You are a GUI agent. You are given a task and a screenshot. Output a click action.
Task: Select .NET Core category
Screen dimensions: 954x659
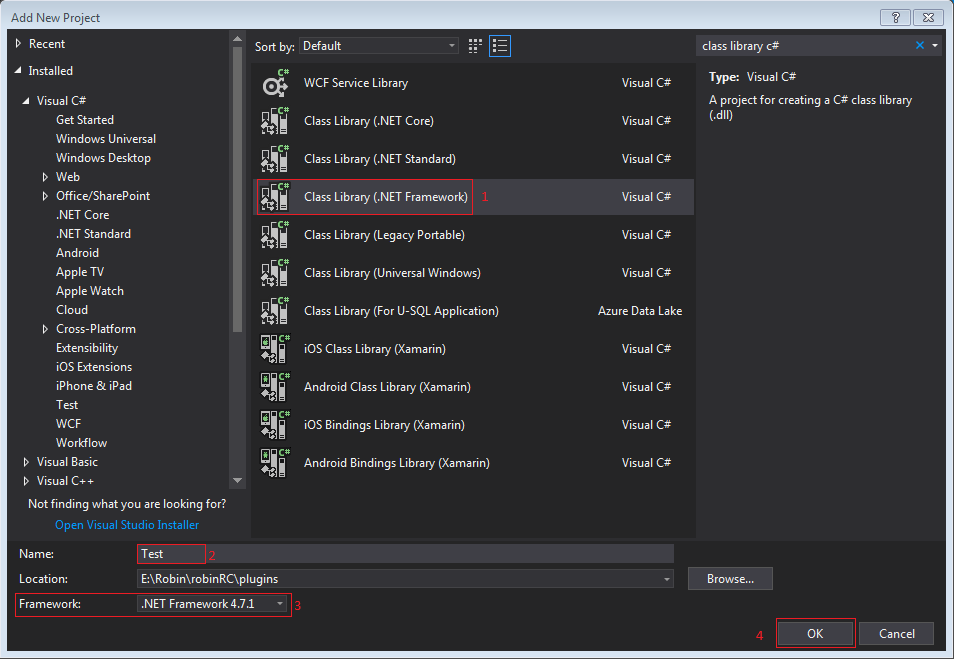(82, 215)
